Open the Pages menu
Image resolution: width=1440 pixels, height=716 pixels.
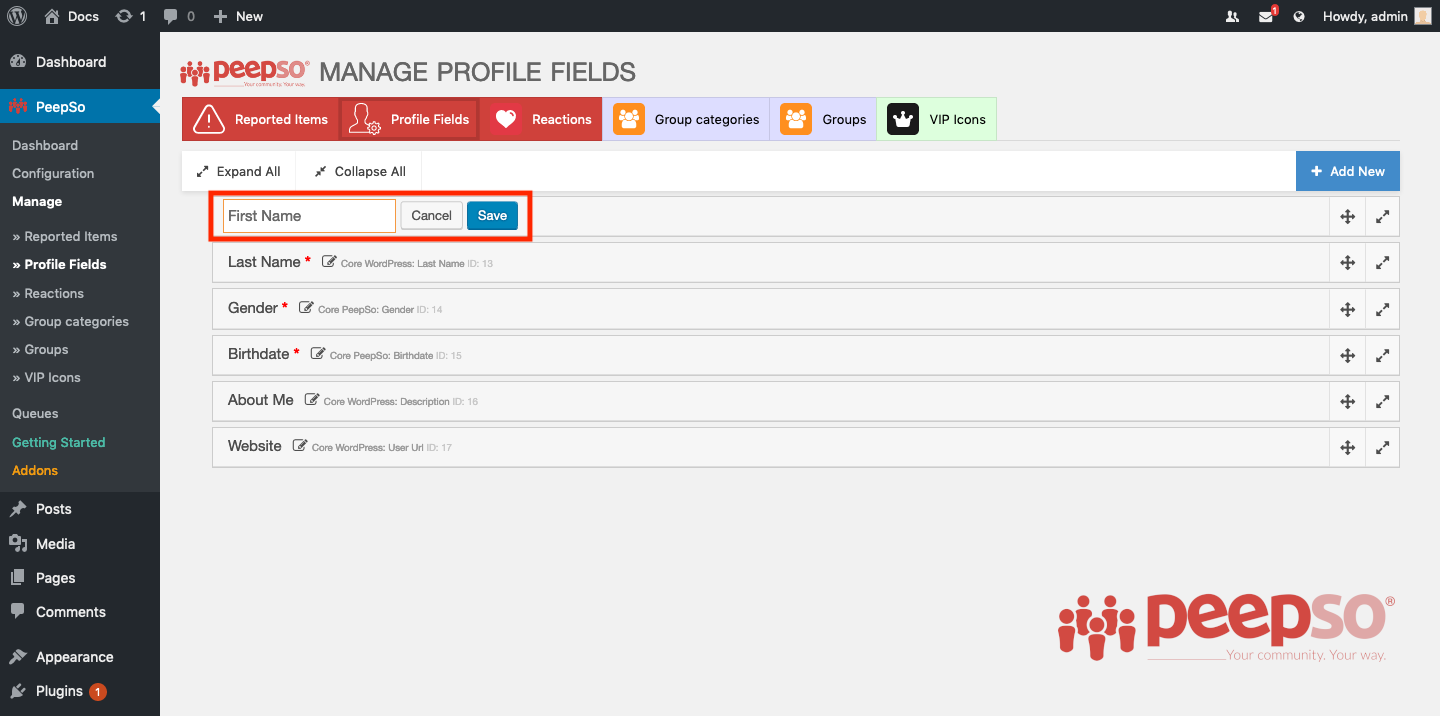[x=80, y=578]
